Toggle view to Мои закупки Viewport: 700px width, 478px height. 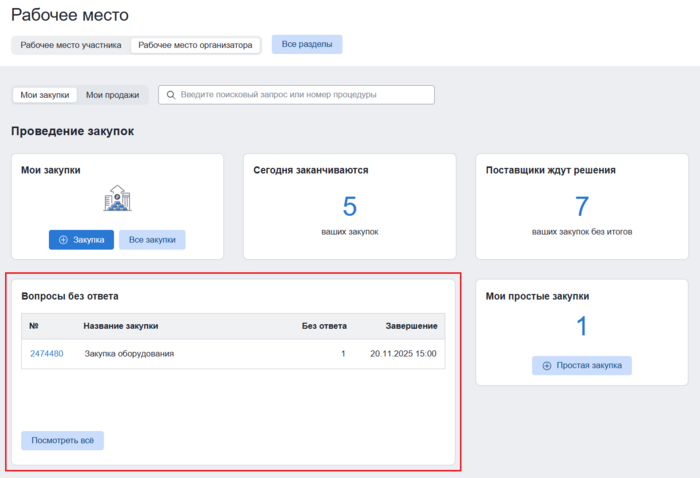45,95
